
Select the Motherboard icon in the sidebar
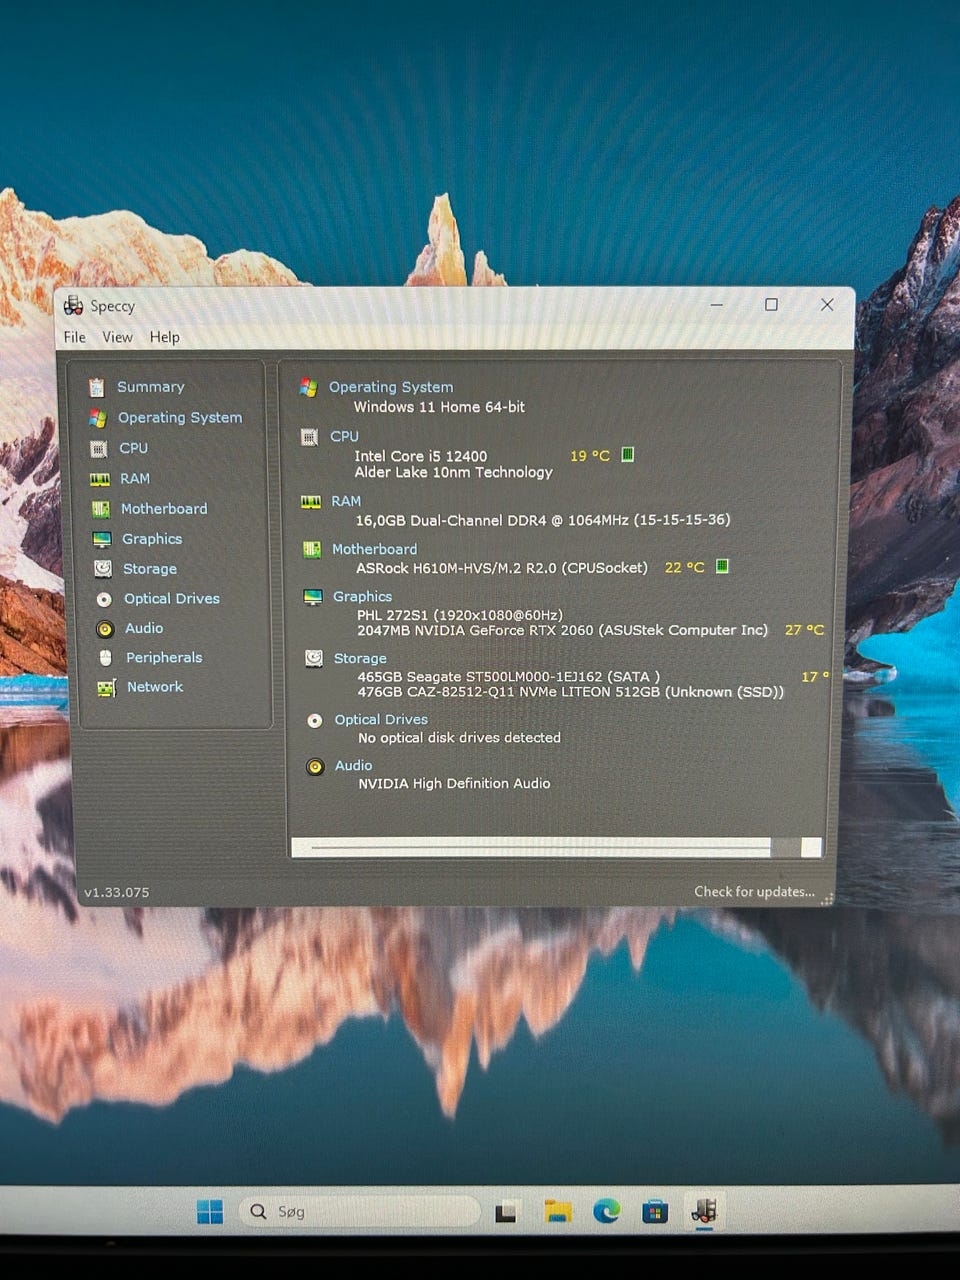[100, 509]
